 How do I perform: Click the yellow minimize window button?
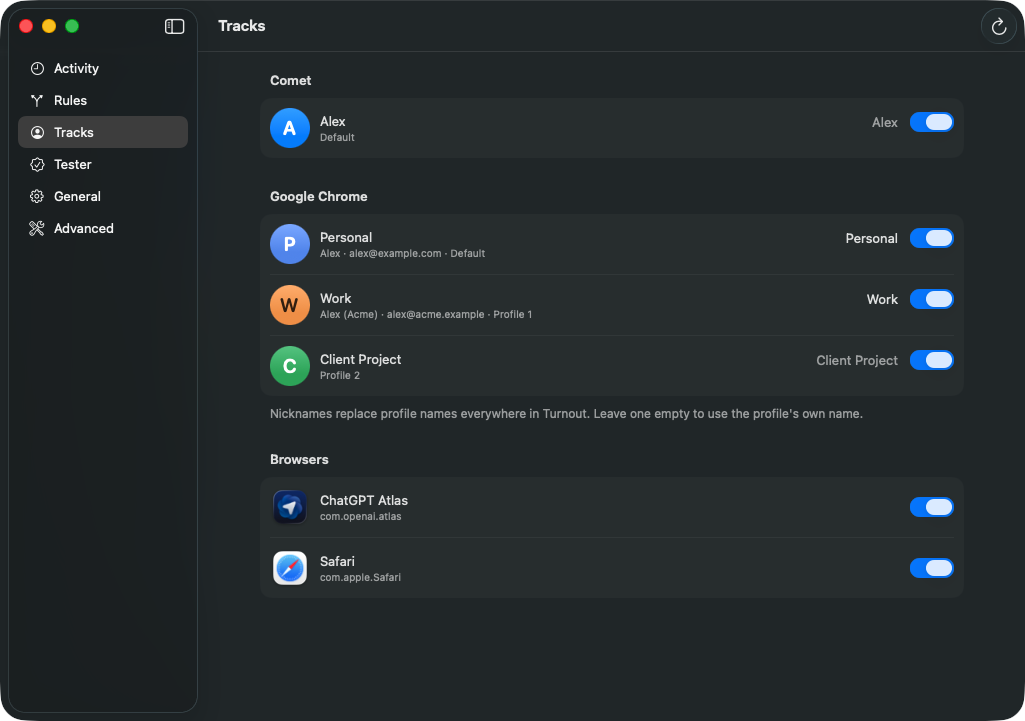tap(49, 26)
